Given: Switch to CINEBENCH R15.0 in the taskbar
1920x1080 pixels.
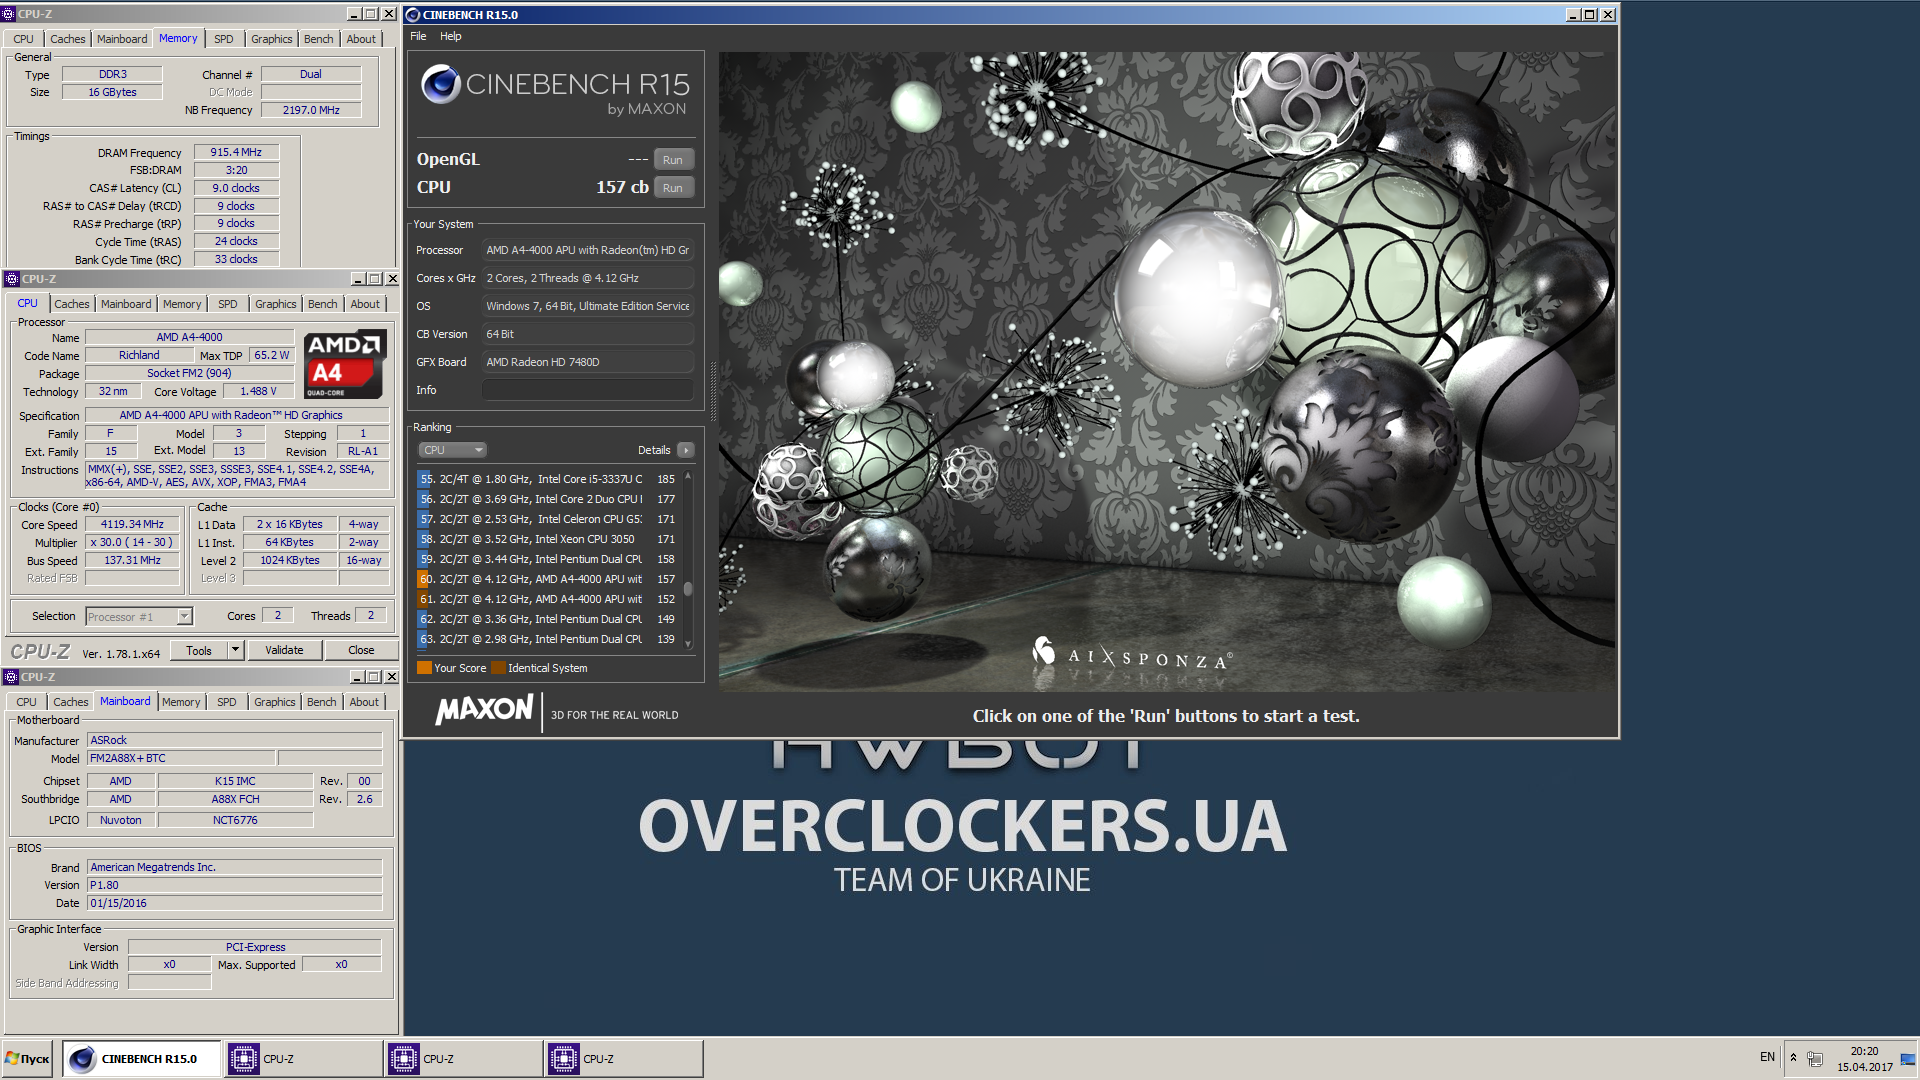Looking at the screenshot, I should coord(142,1058).
